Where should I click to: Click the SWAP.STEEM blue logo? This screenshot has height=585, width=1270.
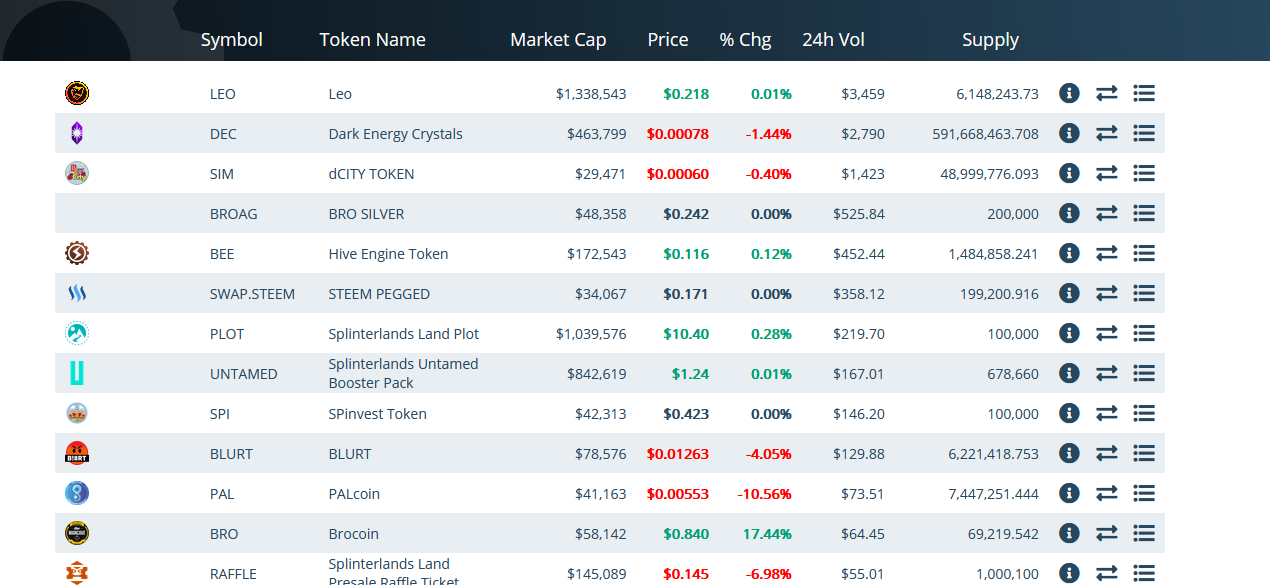(77, 293)
